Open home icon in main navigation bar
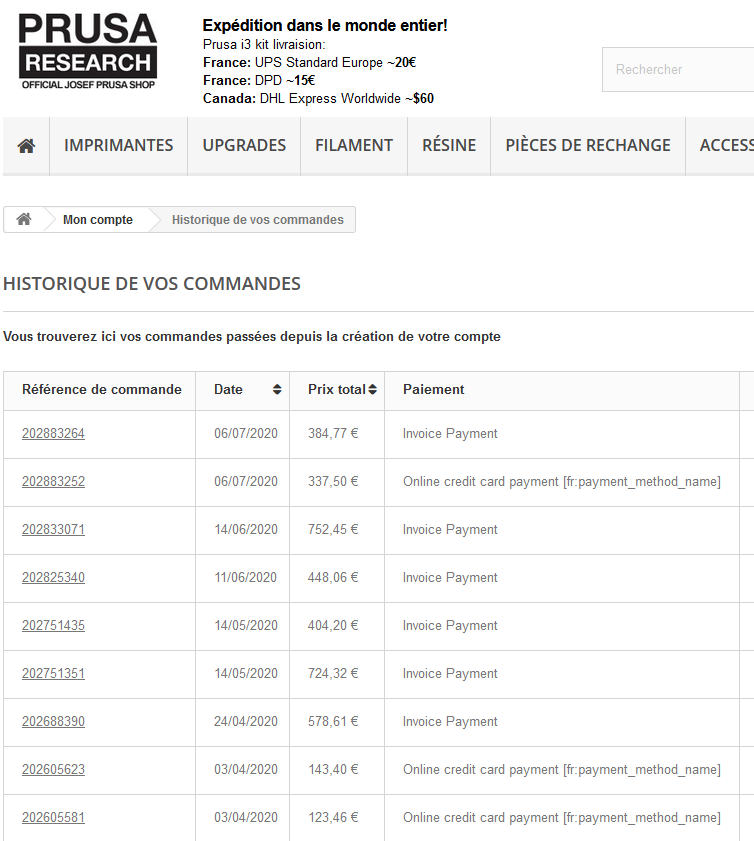 point(26,145)
